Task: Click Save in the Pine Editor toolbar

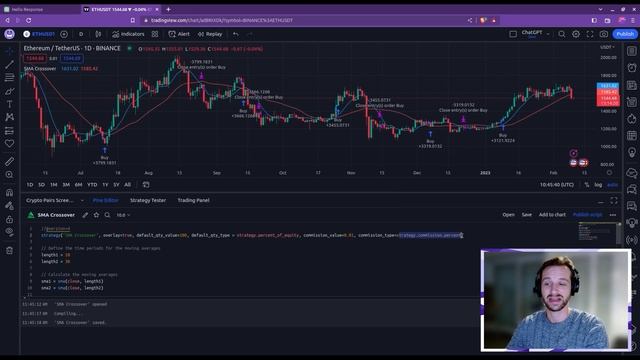Action: click(x=527, y=215)
